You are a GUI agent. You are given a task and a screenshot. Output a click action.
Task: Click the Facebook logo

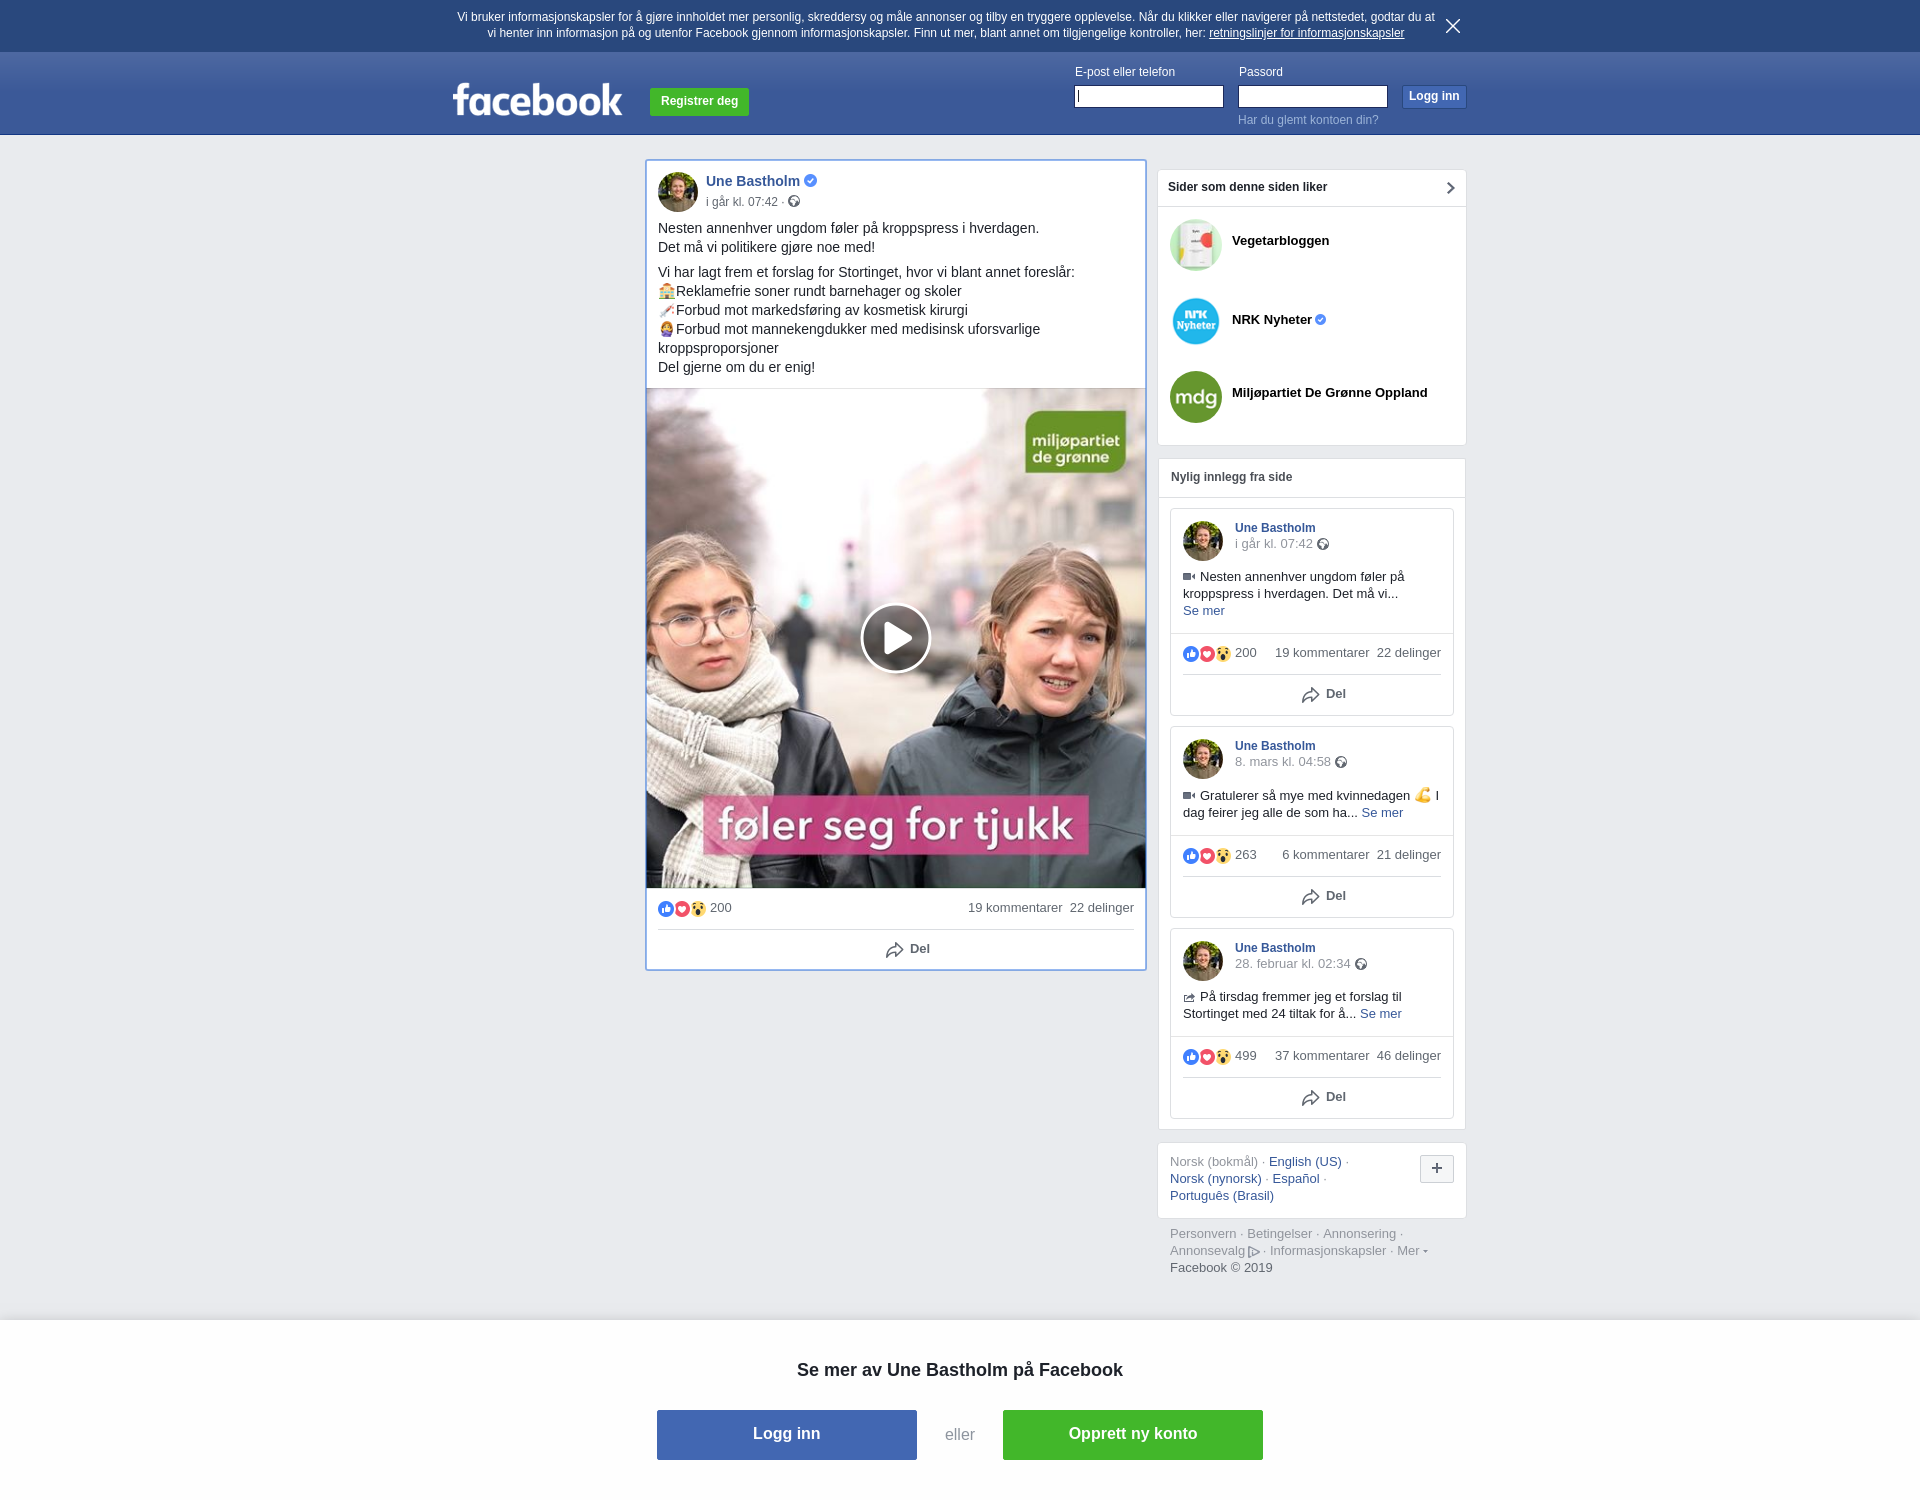click(537, 100)
